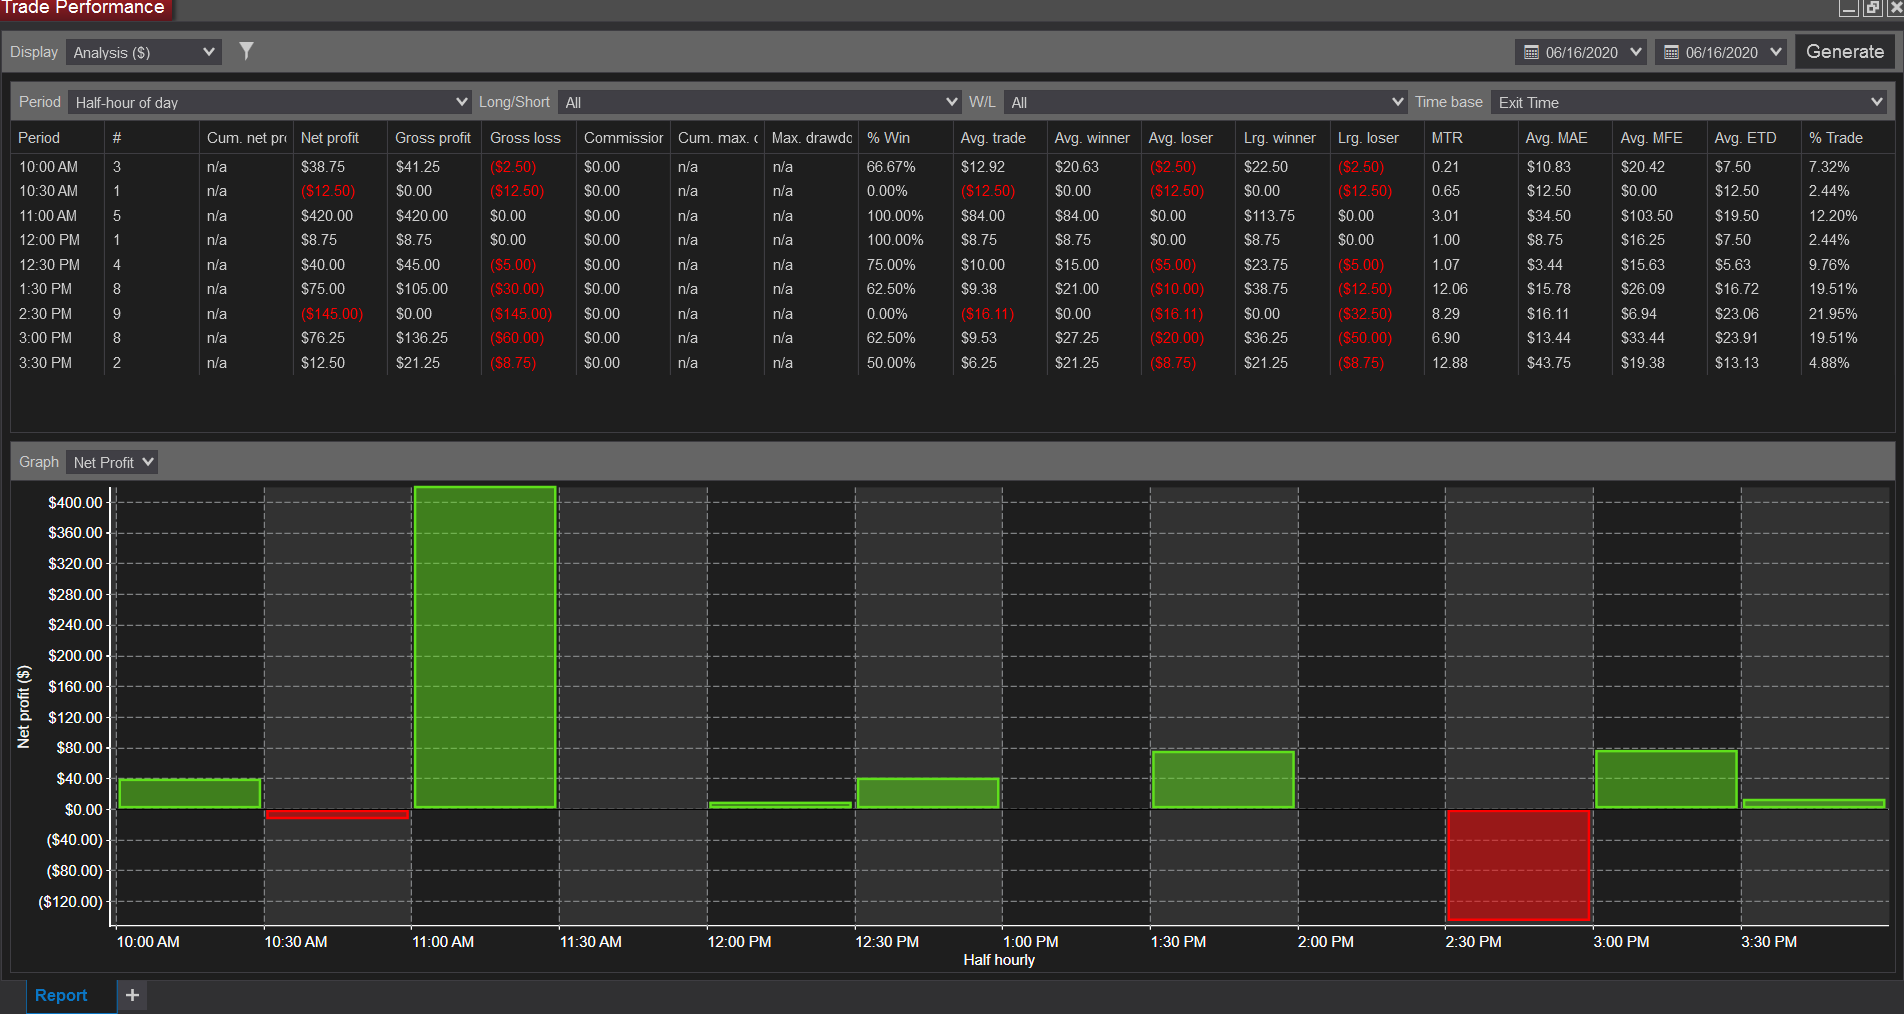Image resolution: width=1904 pixels, height=1014 pixels.
Task: Open the Period Half-hour of day dropdown
Action: click(x=269, y=102)
